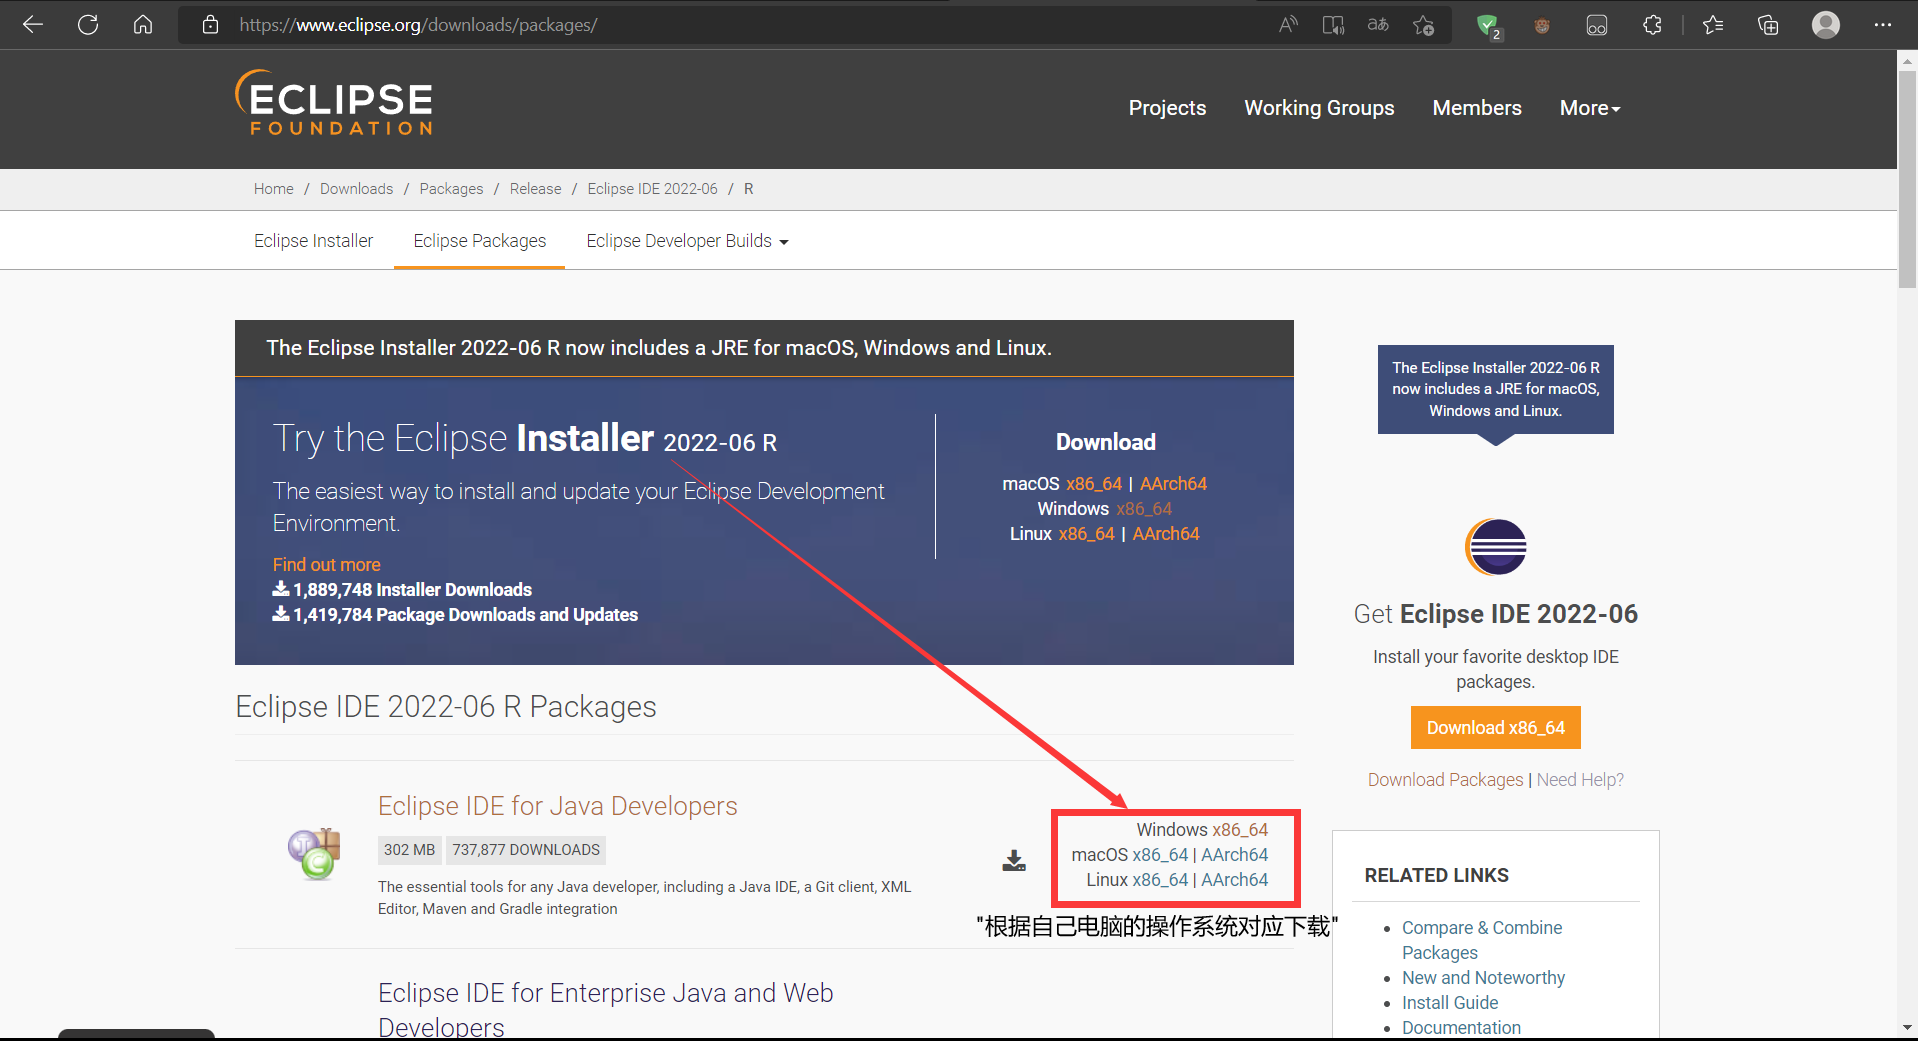Open the Working Groups menu item
Image resolution: width=1918 pixels, height=1041 pixels.
(1319, 108)
